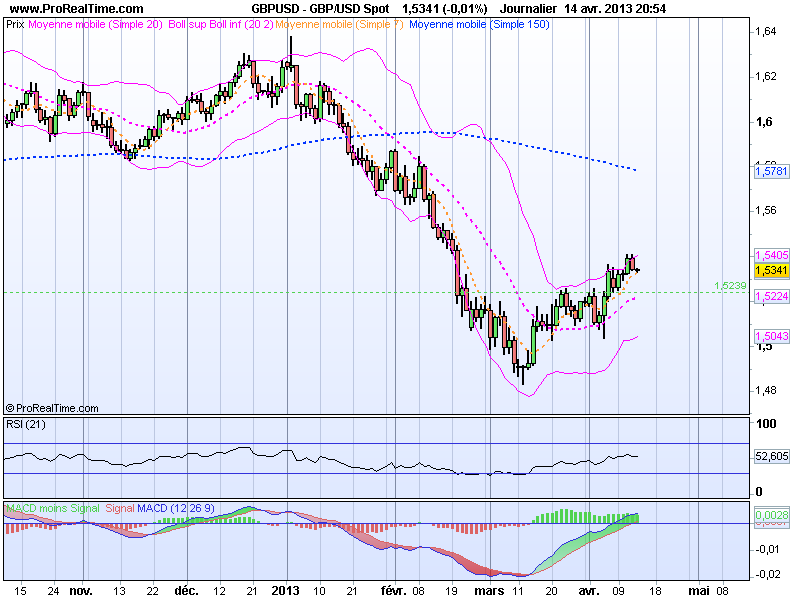The height and width of the screenshot is (600, 800).
Task: Click the déc. time axis label
Action: [186, 591]
